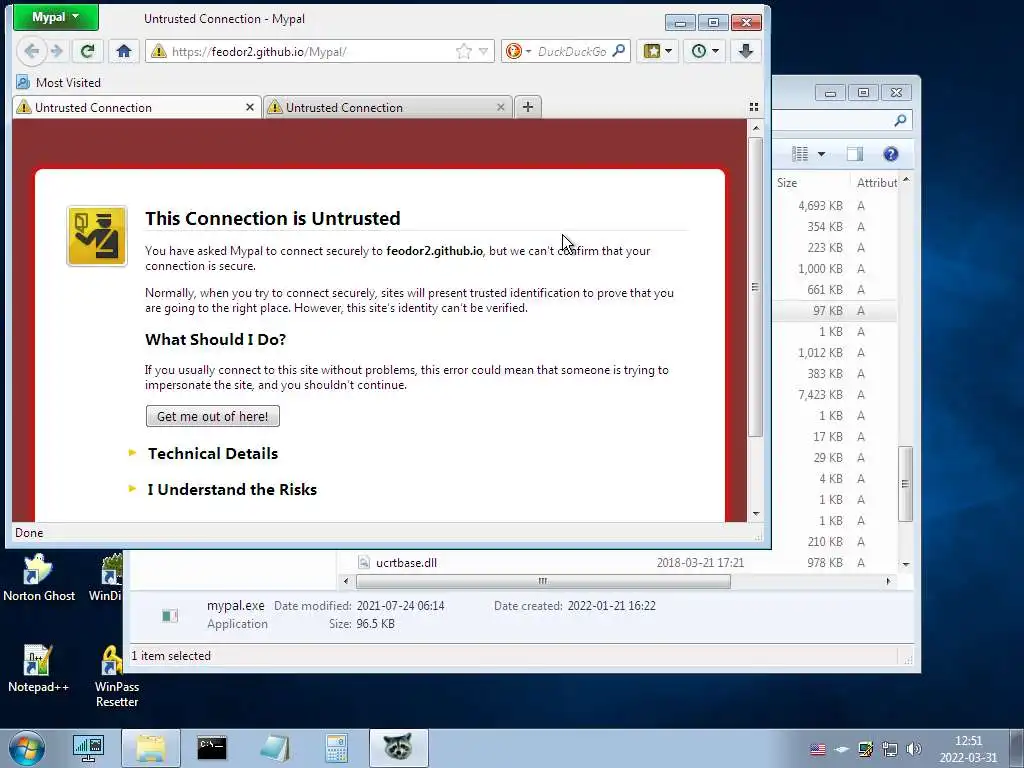Screen dimensions: 1024x768
Task: Click the search magnifier in the browser search box
Action: click(618, 51)
